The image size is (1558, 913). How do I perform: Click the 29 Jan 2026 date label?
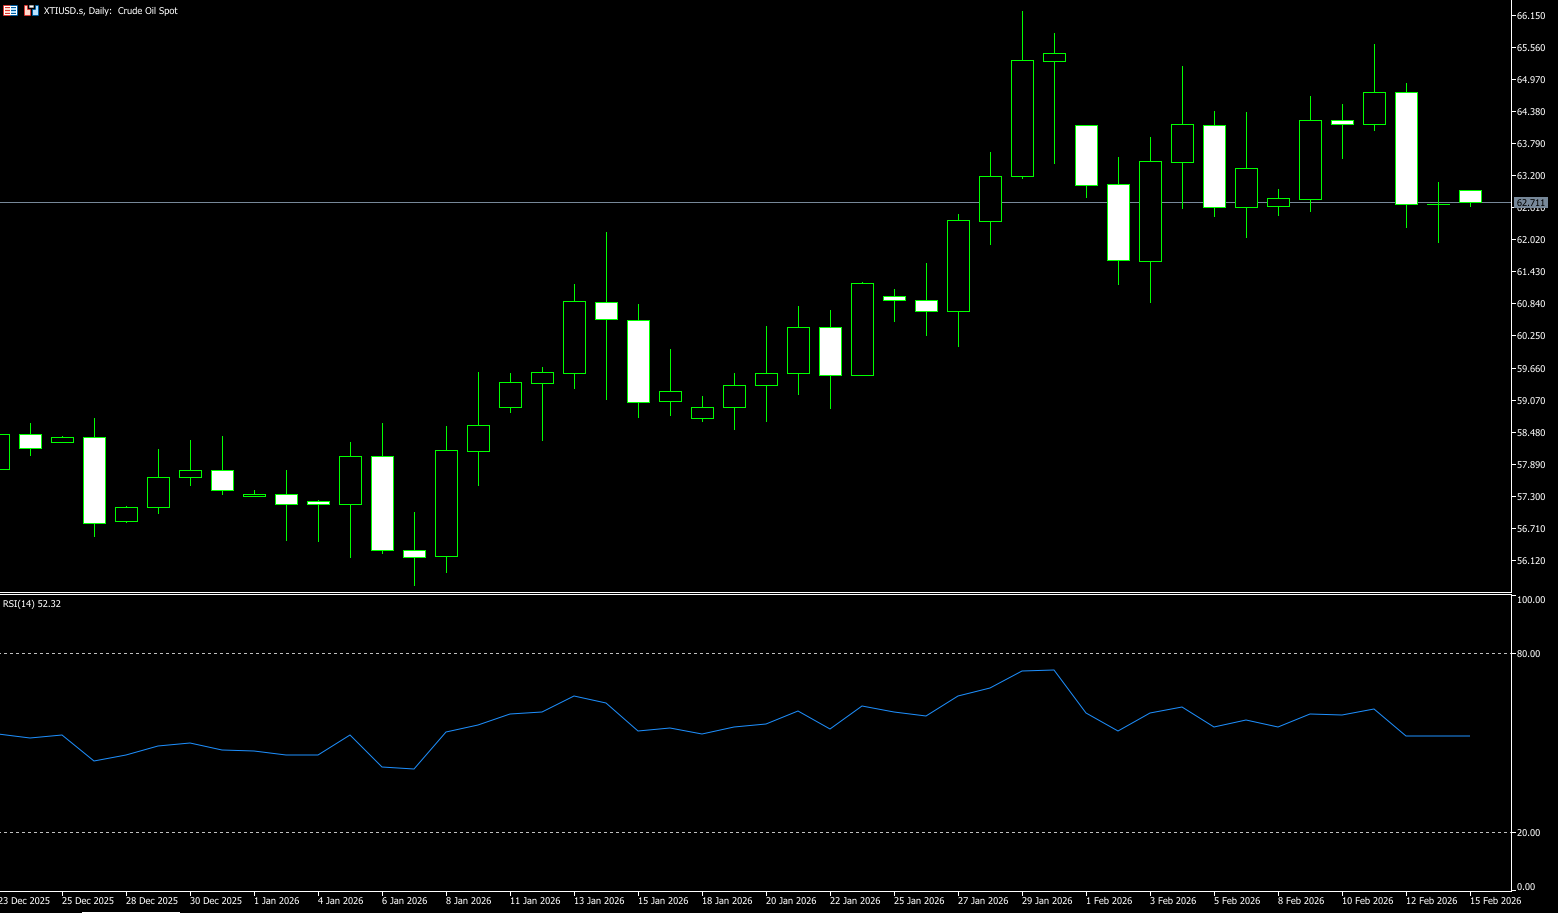(x=1047, y=901)
